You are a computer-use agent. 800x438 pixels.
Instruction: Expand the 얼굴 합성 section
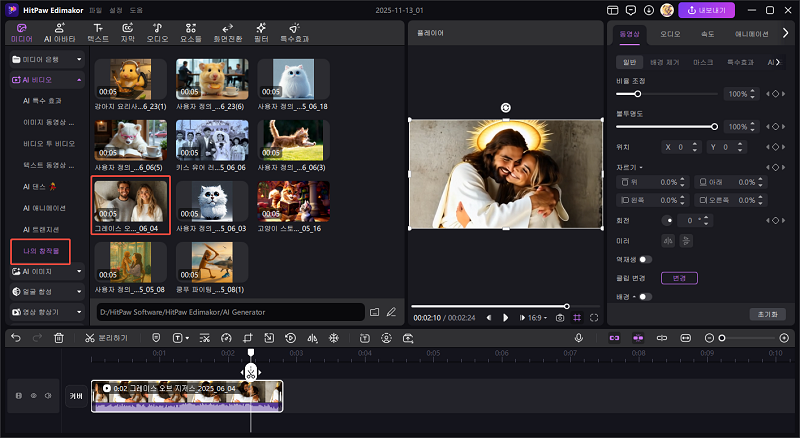coord(47,291)
